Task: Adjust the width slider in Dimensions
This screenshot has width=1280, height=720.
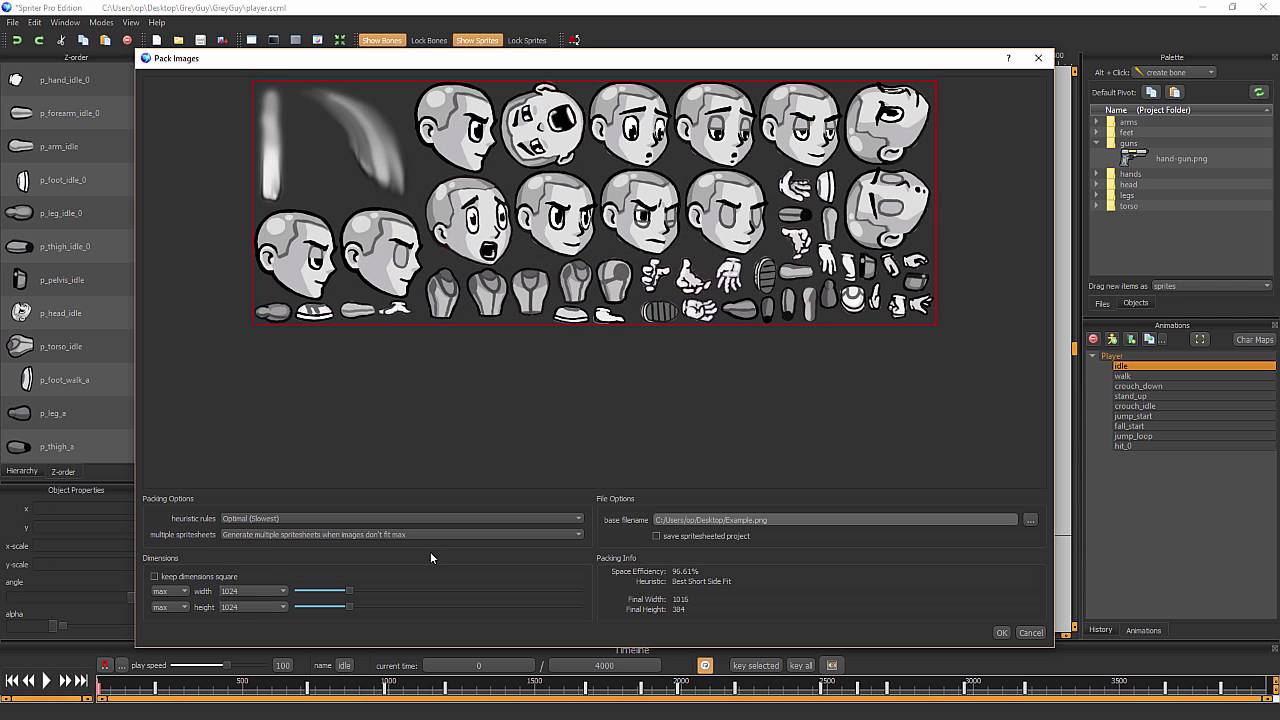Action: pyautogui.click(x=349, y=591)
